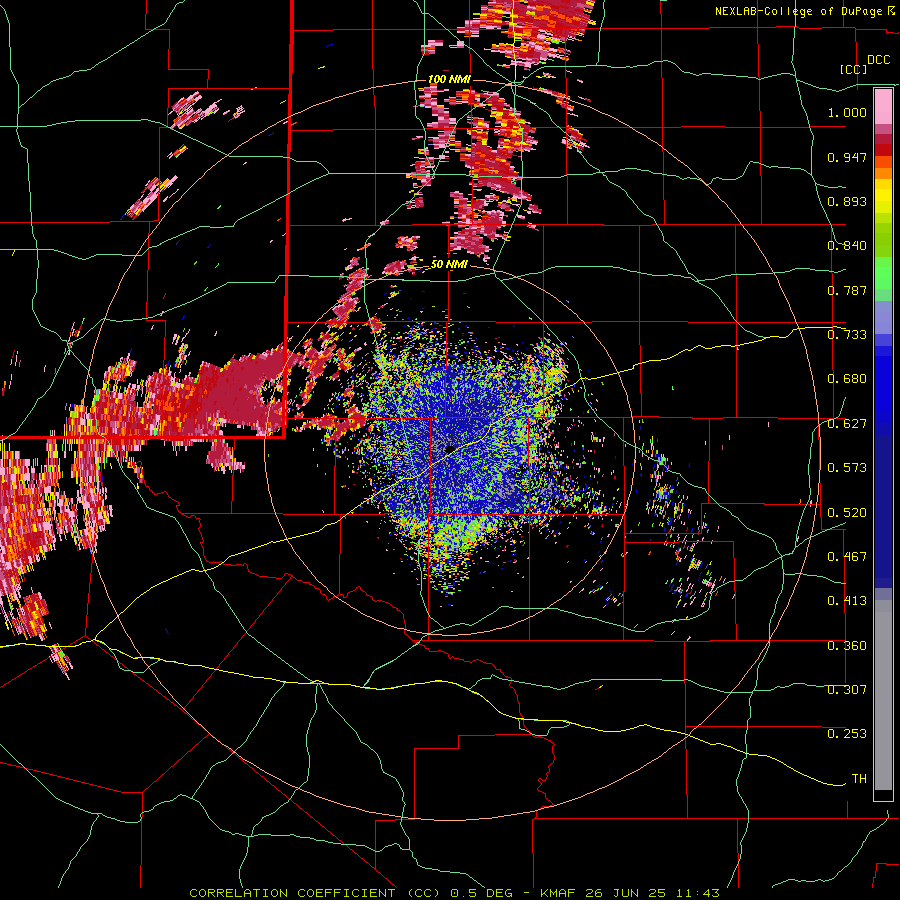The height and width of the screenshot is (900, 900).
Task: Click the Correlation Coefficient caption at bottom
Action: 454,893
